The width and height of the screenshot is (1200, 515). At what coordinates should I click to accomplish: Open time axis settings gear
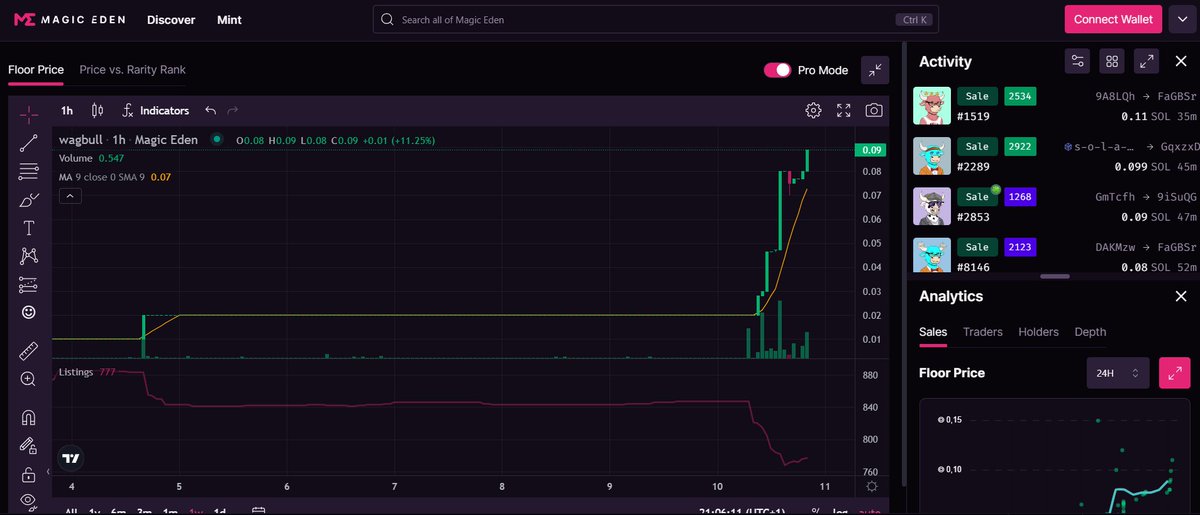pyautogui.click(x=872, y=486)
